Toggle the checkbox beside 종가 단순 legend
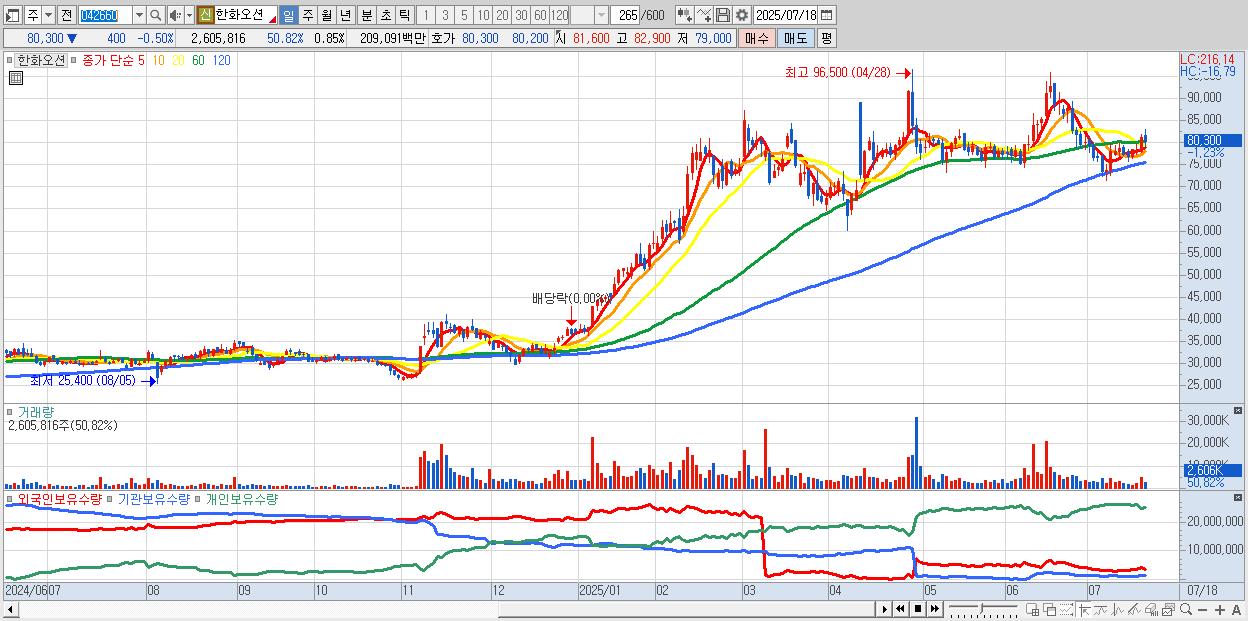 pyautogui.click(x=74, y=60)
